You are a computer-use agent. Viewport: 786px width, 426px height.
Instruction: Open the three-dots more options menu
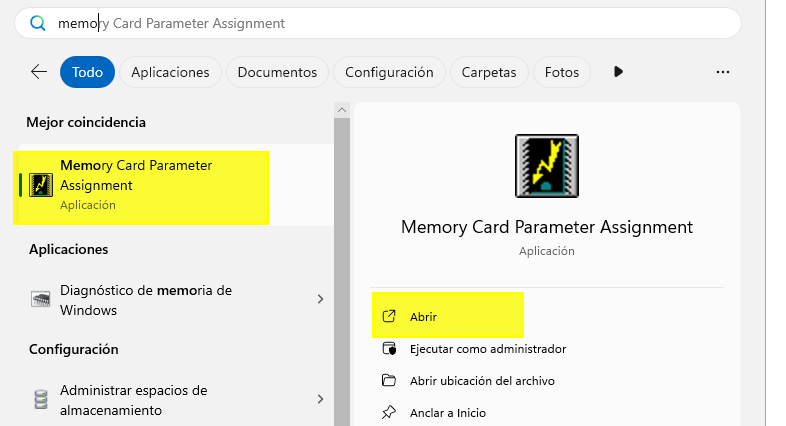(723, 72)
